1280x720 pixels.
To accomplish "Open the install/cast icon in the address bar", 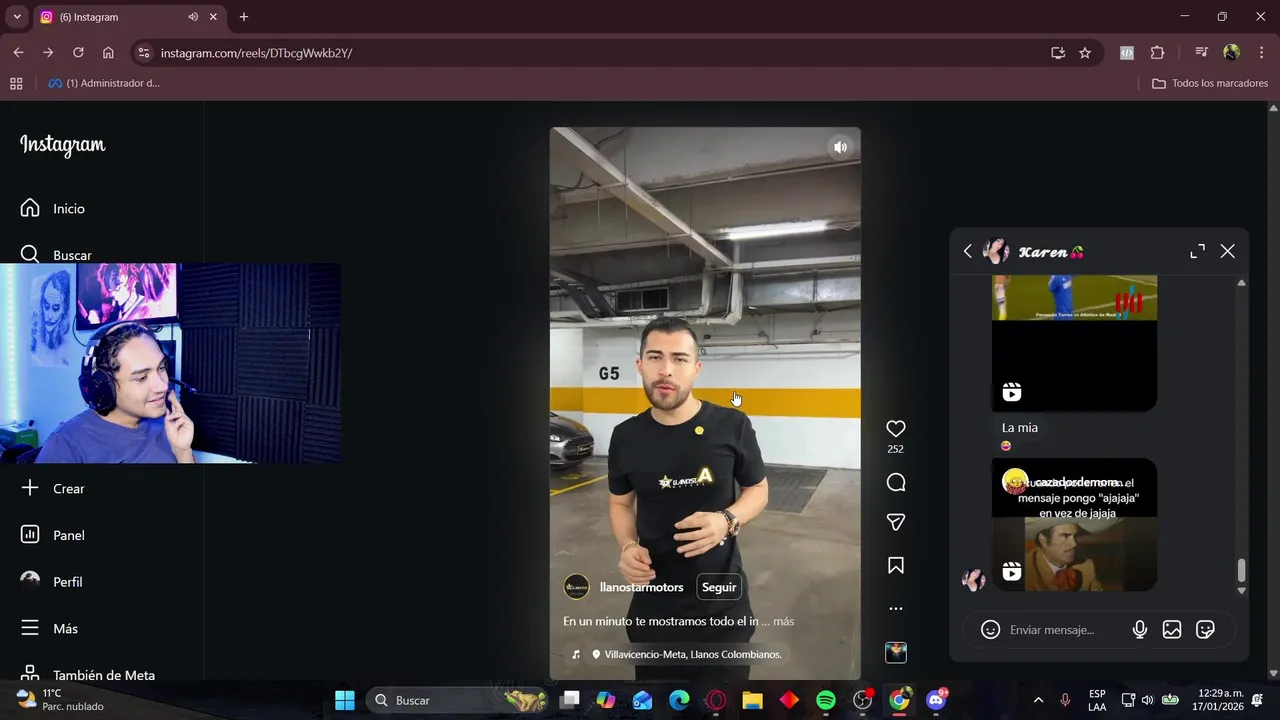I will click(x=1058, y=53).
